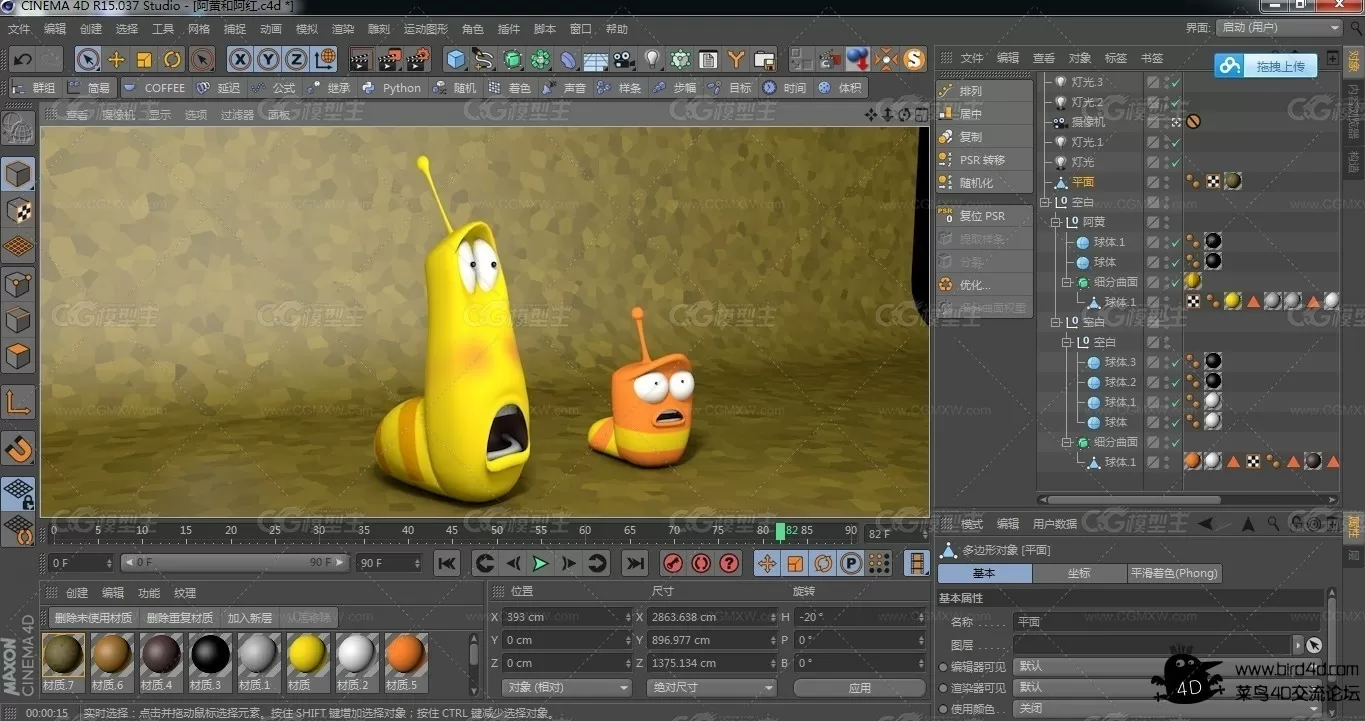This screenshot has height=721, width=1365.
Task: Click the Python effector button
Action: [x=392, y=88]
